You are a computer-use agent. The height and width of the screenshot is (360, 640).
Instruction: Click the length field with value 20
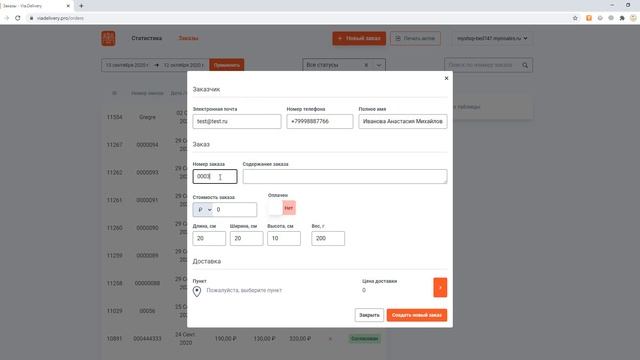coord(209,238)
